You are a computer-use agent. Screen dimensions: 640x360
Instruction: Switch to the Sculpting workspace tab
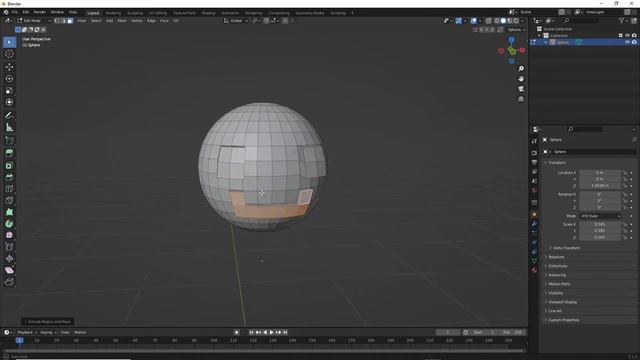(x=135, y=13)
